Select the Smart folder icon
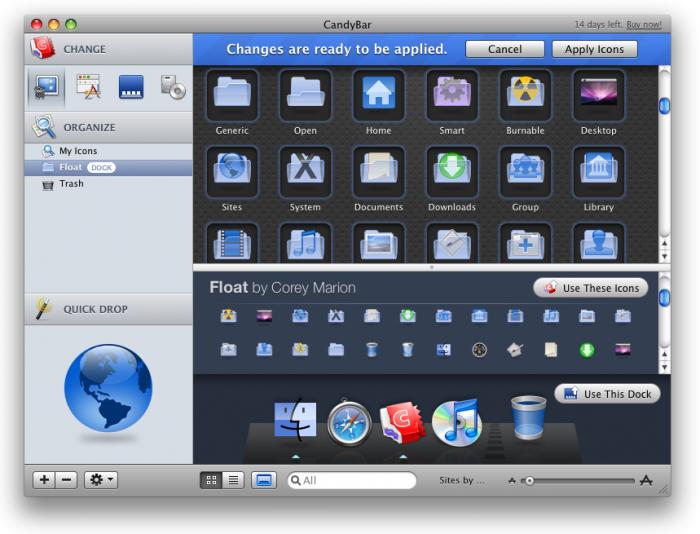 [452, 95]
